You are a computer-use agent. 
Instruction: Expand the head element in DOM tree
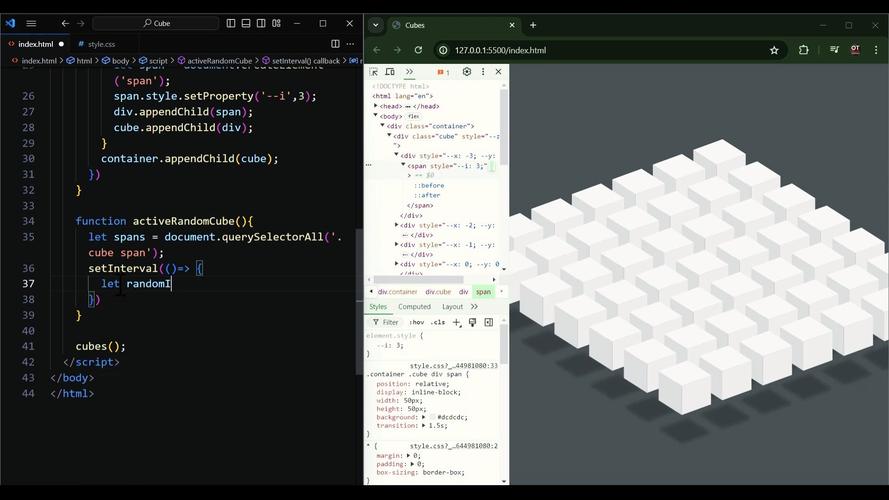[376, 106]
